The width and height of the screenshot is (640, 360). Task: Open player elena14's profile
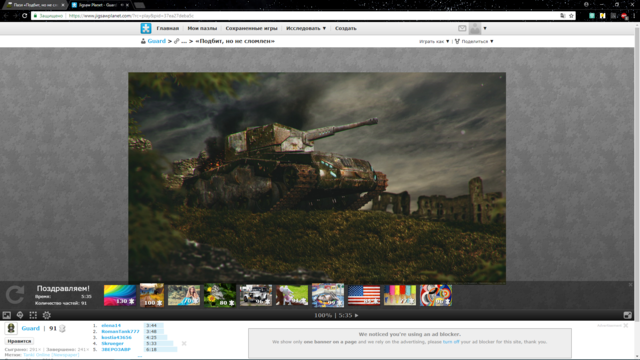(111, 325)
